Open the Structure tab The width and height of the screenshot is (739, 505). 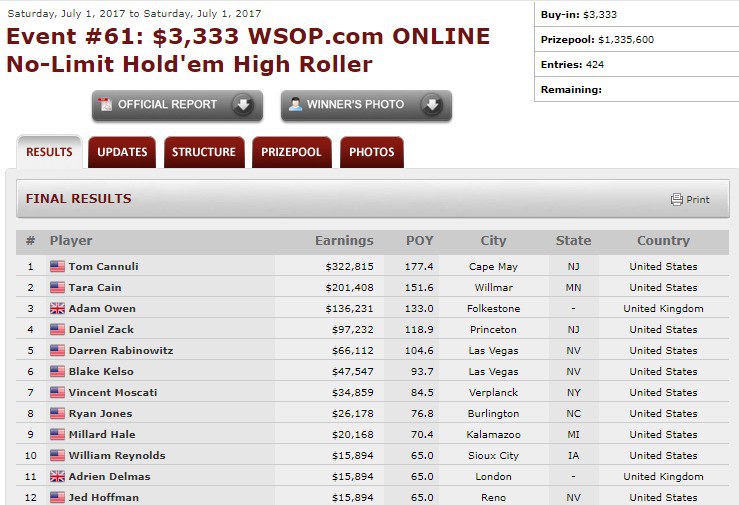tap(204, 152)
